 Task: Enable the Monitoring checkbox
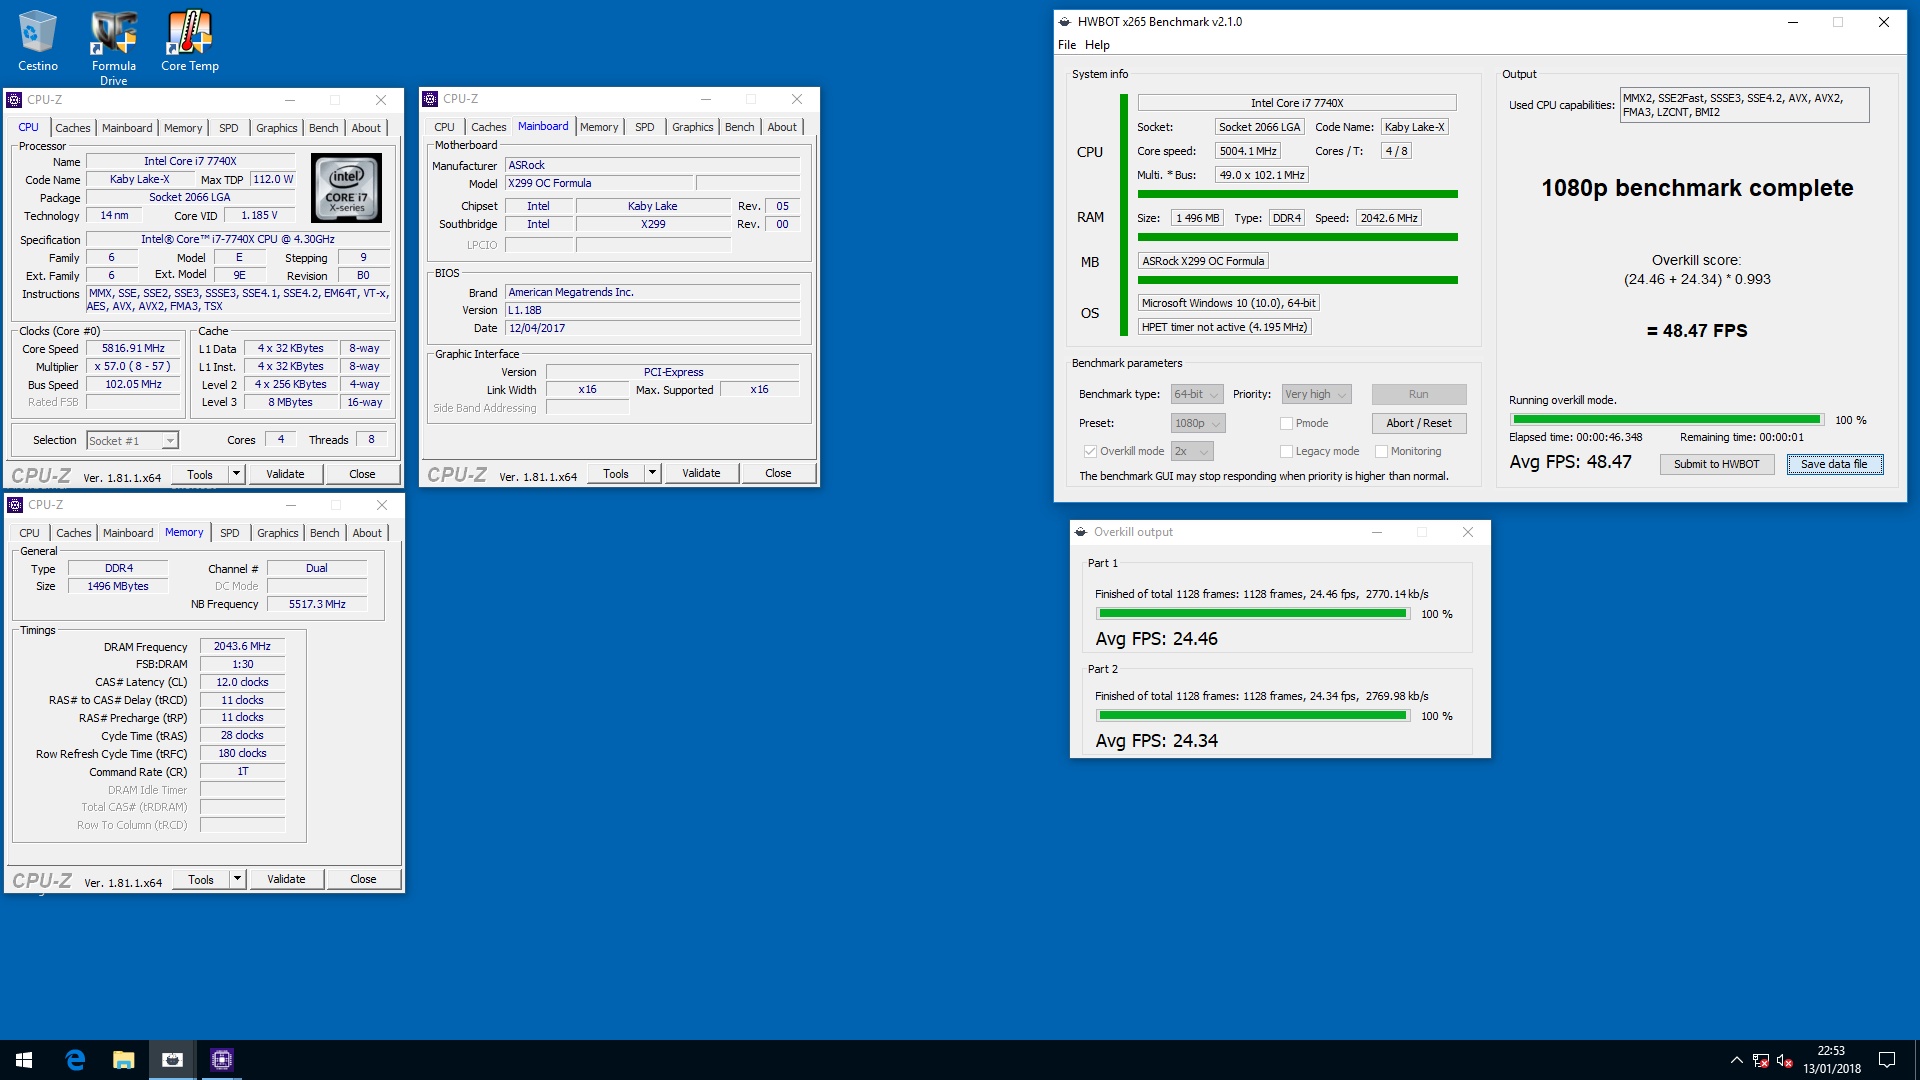click(1381, 451)
